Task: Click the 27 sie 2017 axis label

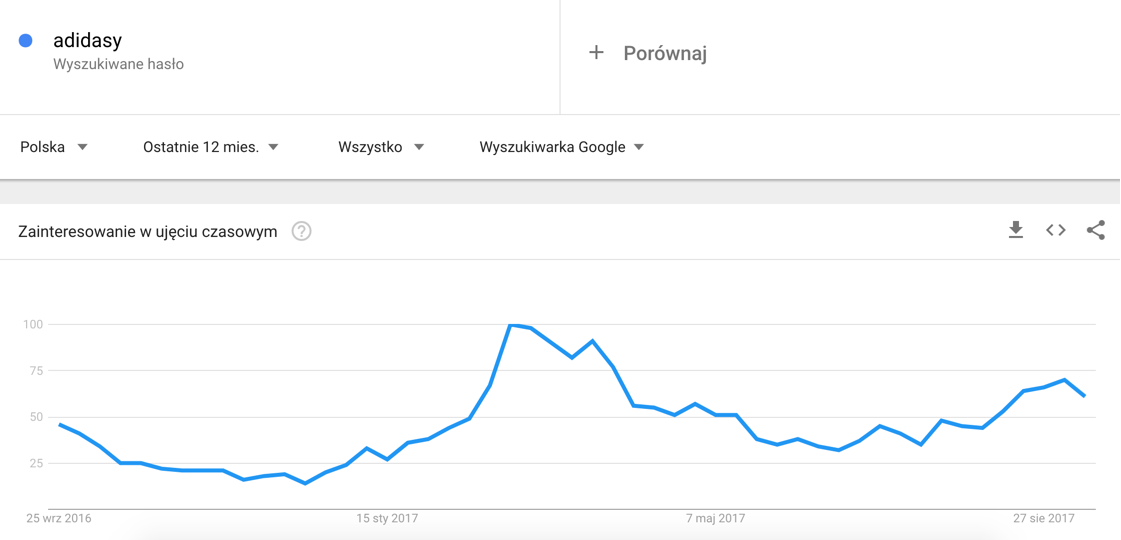Action: (1044, 518)
